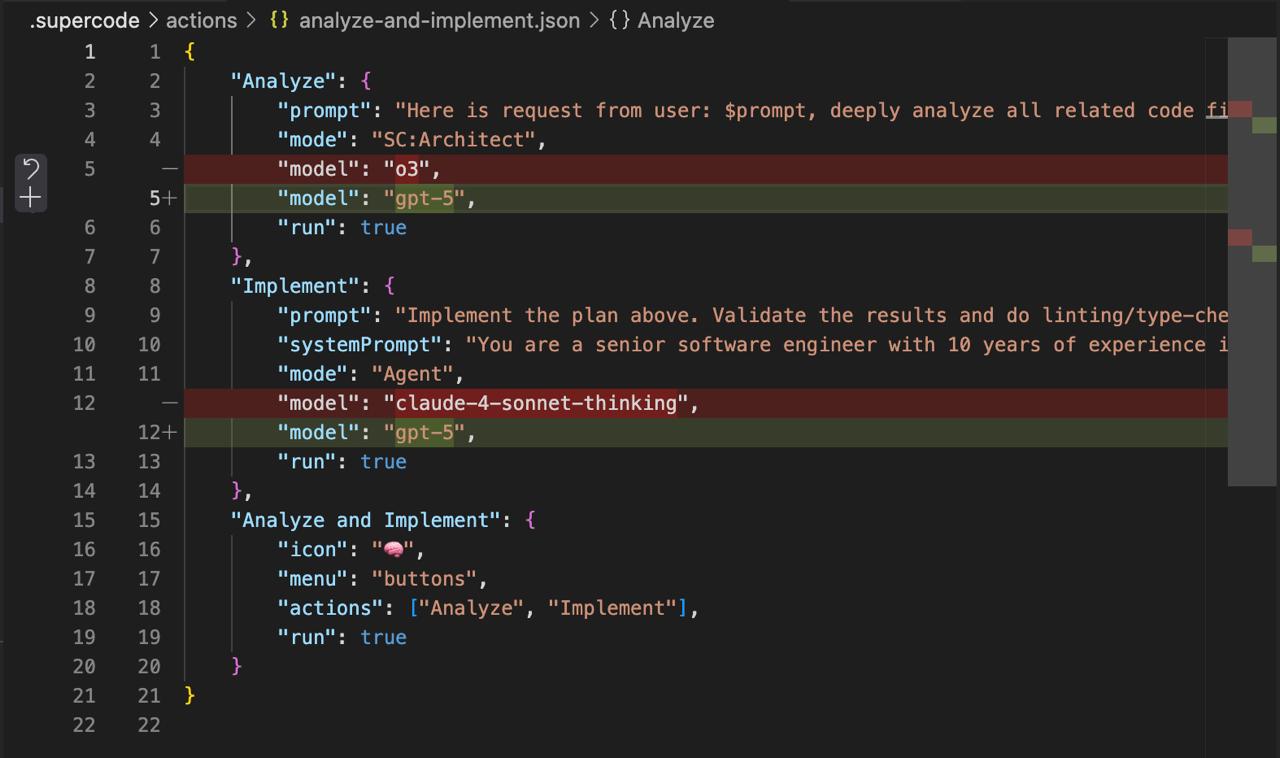The image size is (1280, 758).
Task: Click the plus marker beside added line 5
Action: [169, 198]
